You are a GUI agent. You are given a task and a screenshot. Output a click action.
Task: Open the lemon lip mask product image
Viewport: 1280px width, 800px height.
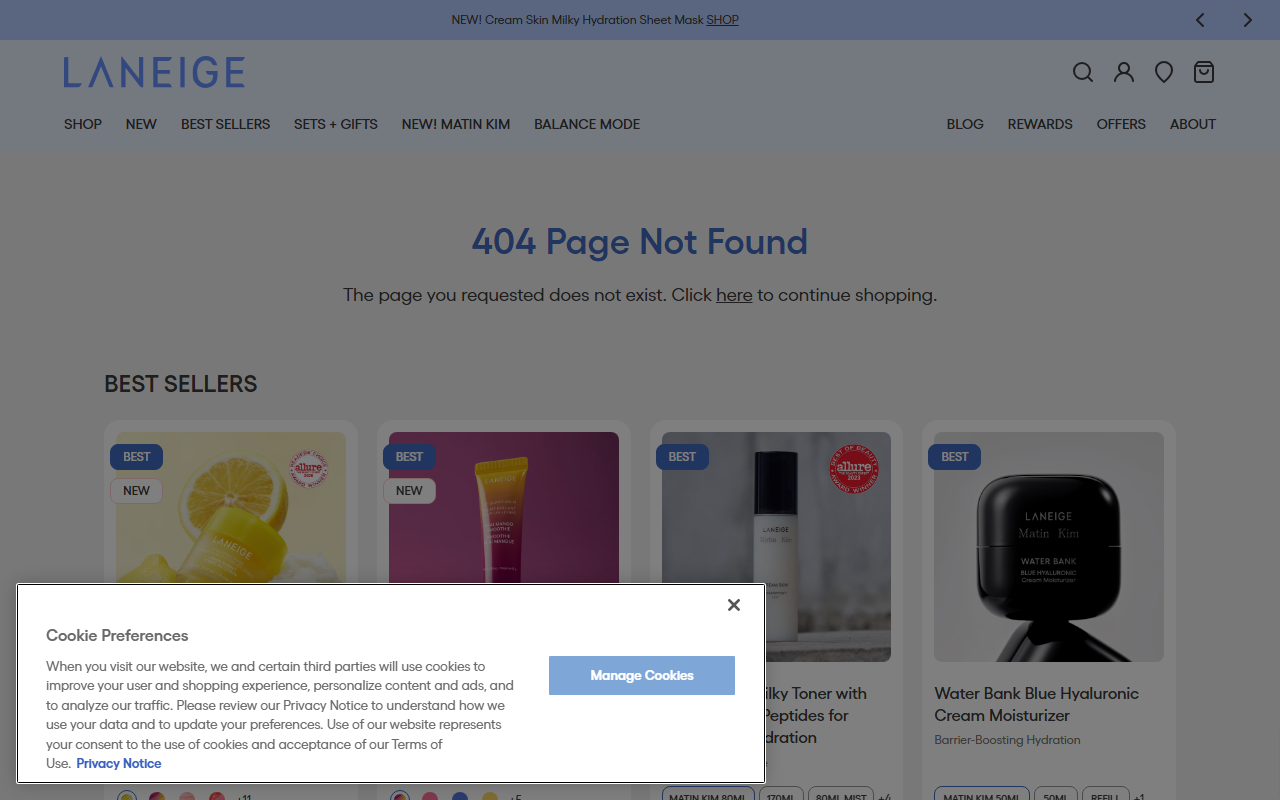[231, 508]
